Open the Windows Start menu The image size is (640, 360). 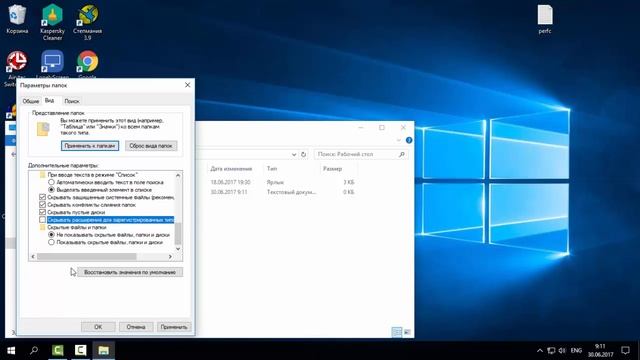coord(11,350)
